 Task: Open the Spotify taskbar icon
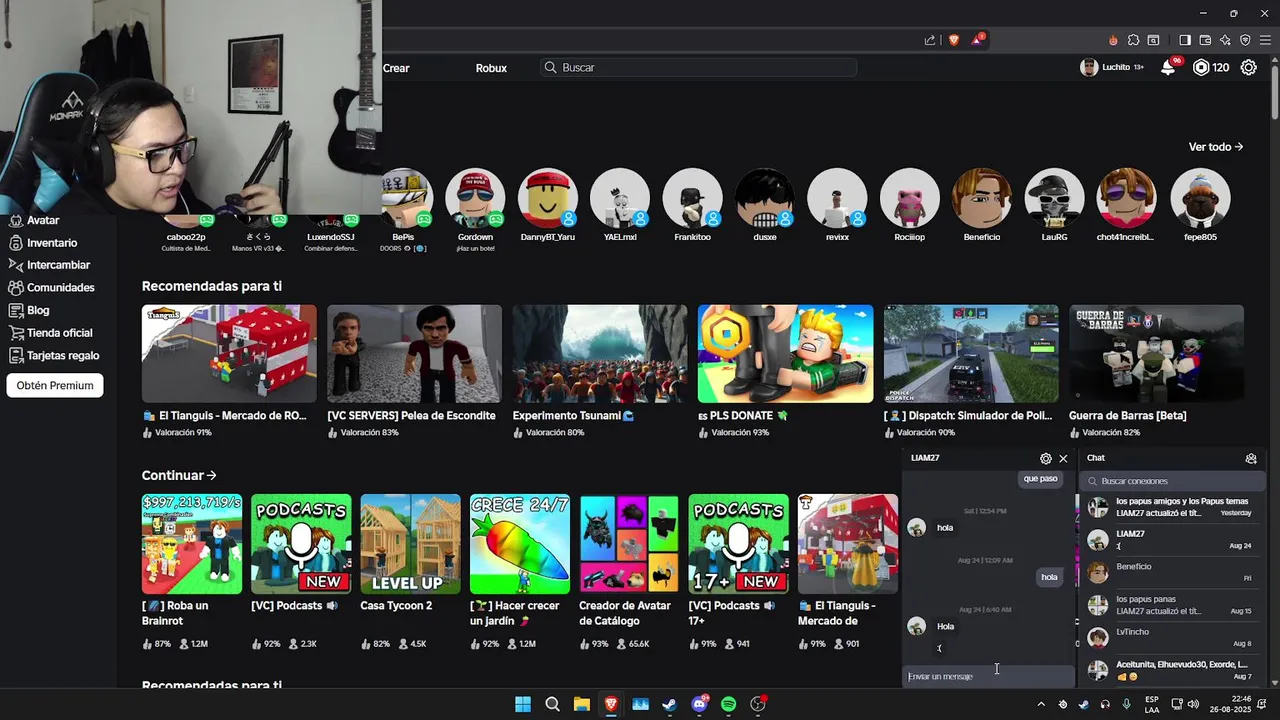[729, 704]
